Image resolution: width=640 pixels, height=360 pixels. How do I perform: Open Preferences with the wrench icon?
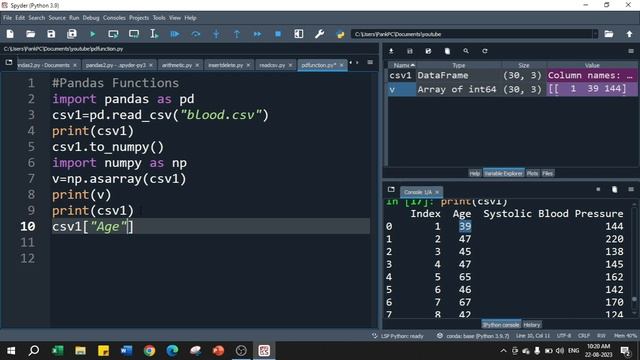[320, 34]
